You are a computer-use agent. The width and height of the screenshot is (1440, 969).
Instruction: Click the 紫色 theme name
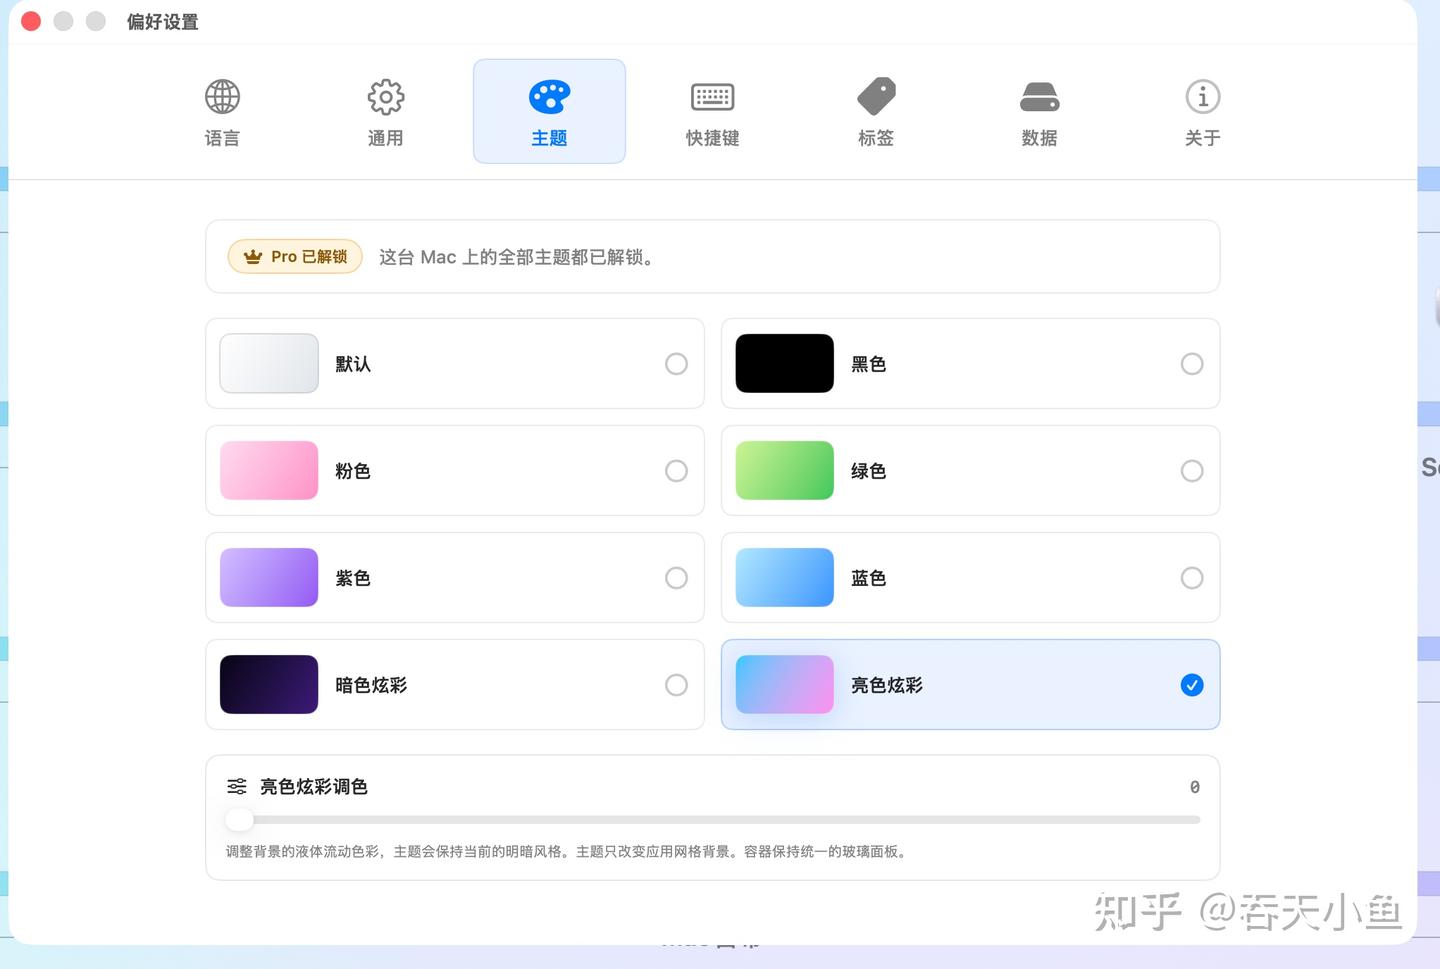353,578
